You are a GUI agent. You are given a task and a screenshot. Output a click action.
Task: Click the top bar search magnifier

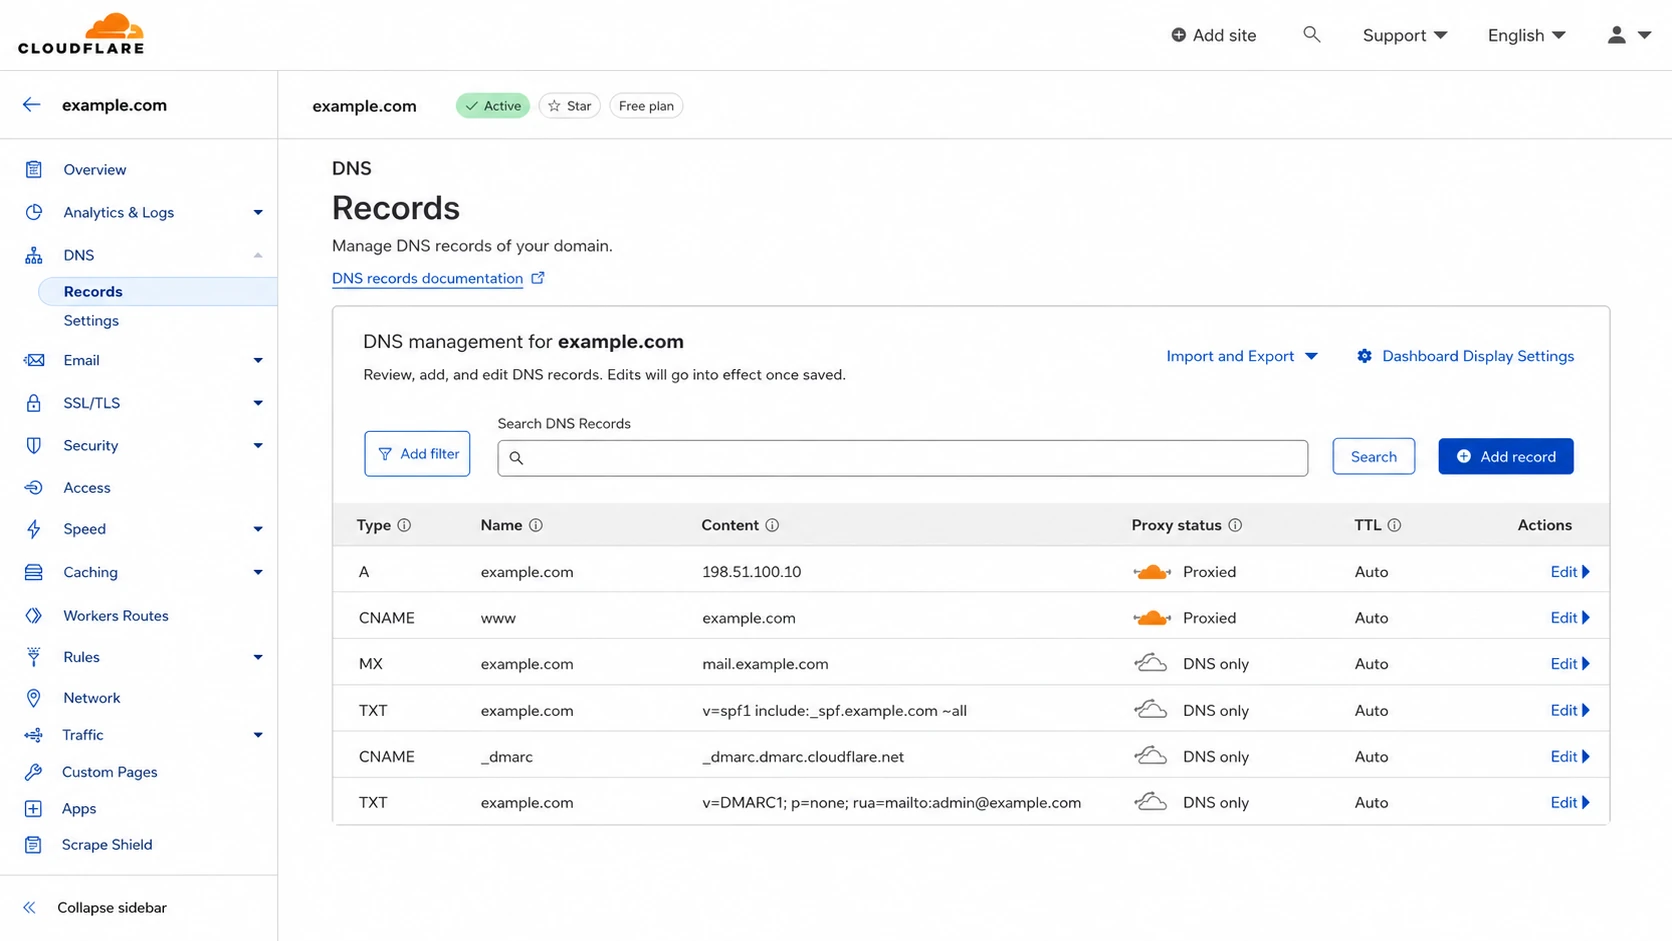(1312, 35)
